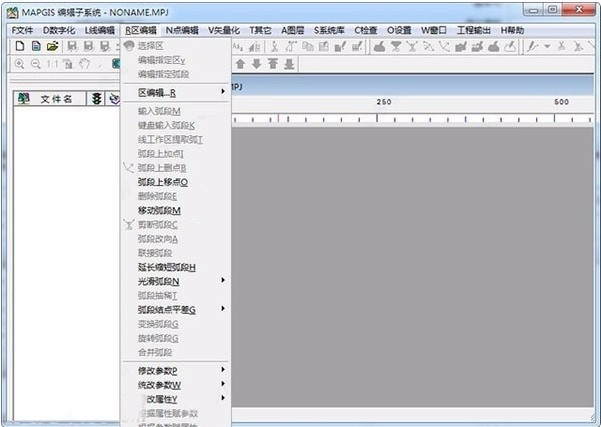The height and width of the screenshot is (427, 601).
Task: Open the 工程输出 menu
Action: tap(473, 31)
